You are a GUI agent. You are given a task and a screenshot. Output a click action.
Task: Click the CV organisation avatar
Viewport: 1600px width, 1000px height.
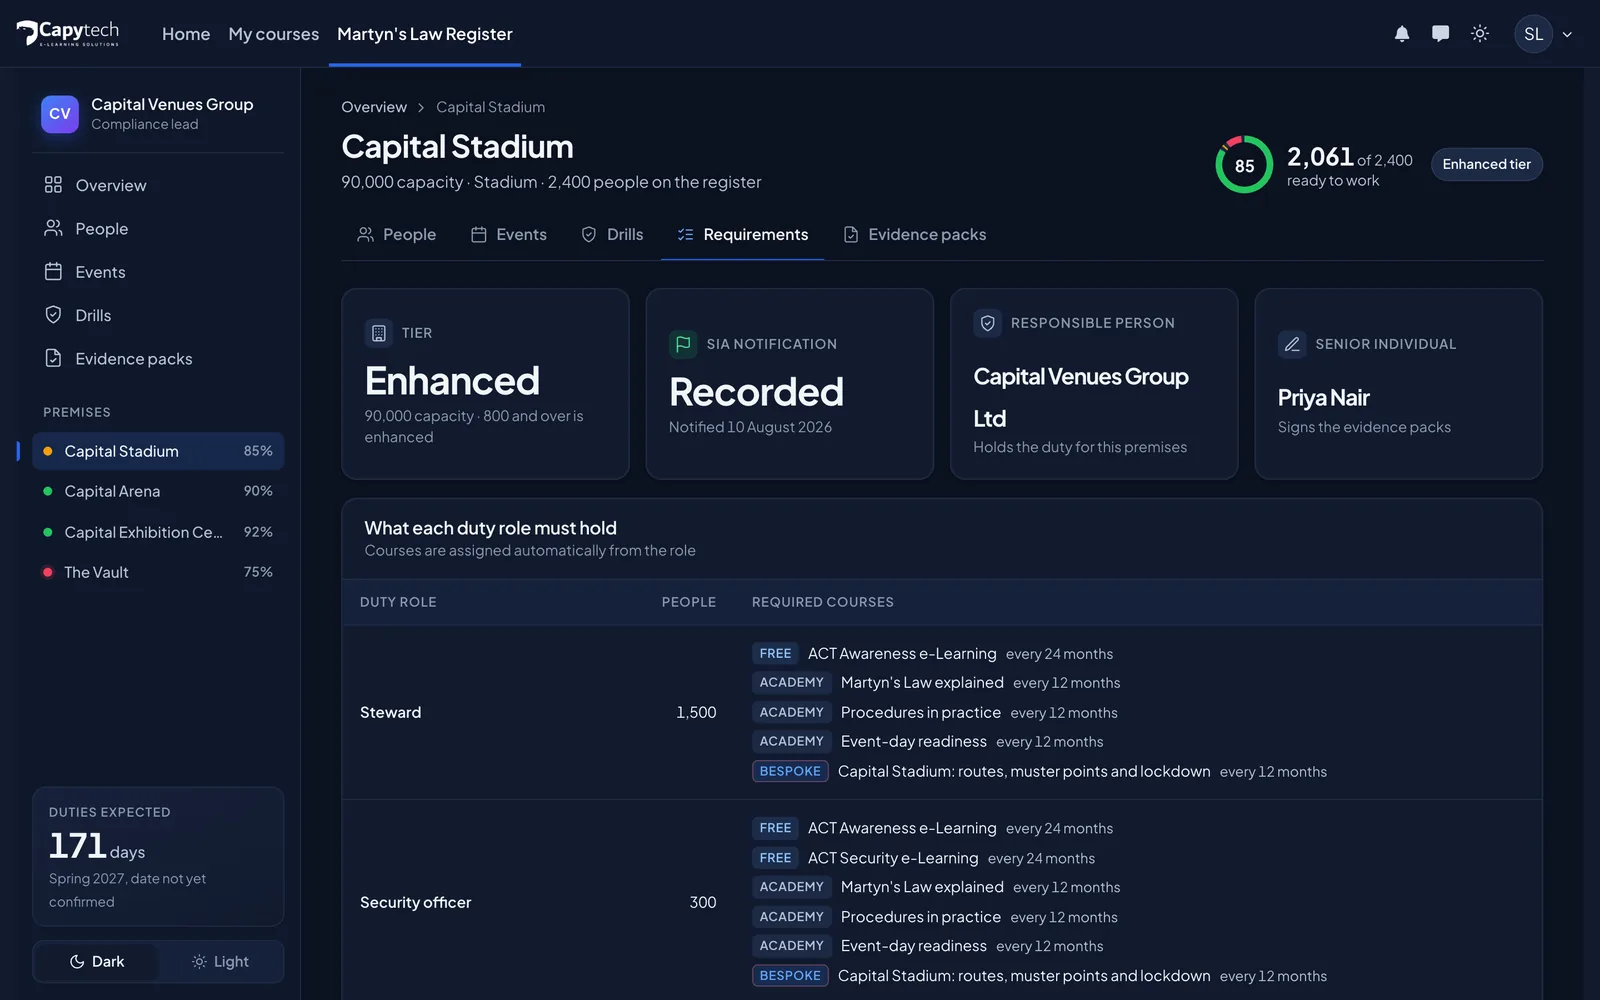[x=60, y=114]
